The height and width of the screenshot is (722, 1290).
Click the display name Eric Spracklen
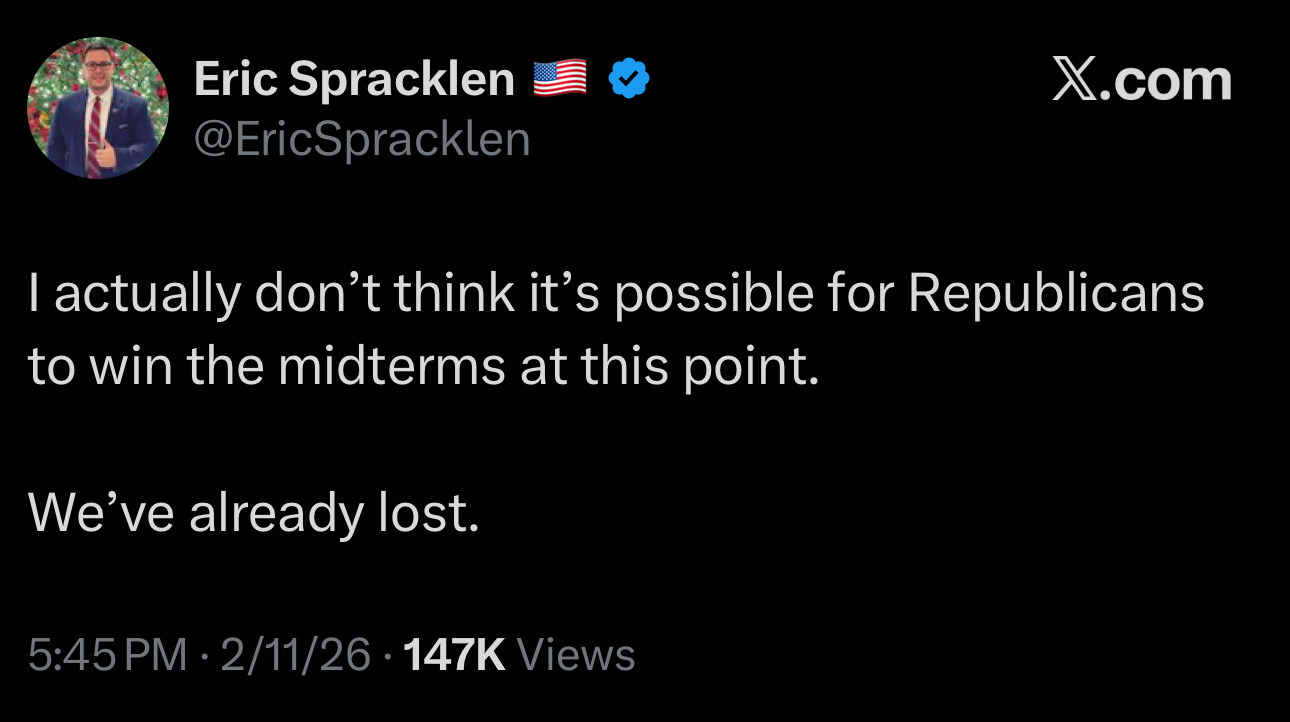coord(354,79)
